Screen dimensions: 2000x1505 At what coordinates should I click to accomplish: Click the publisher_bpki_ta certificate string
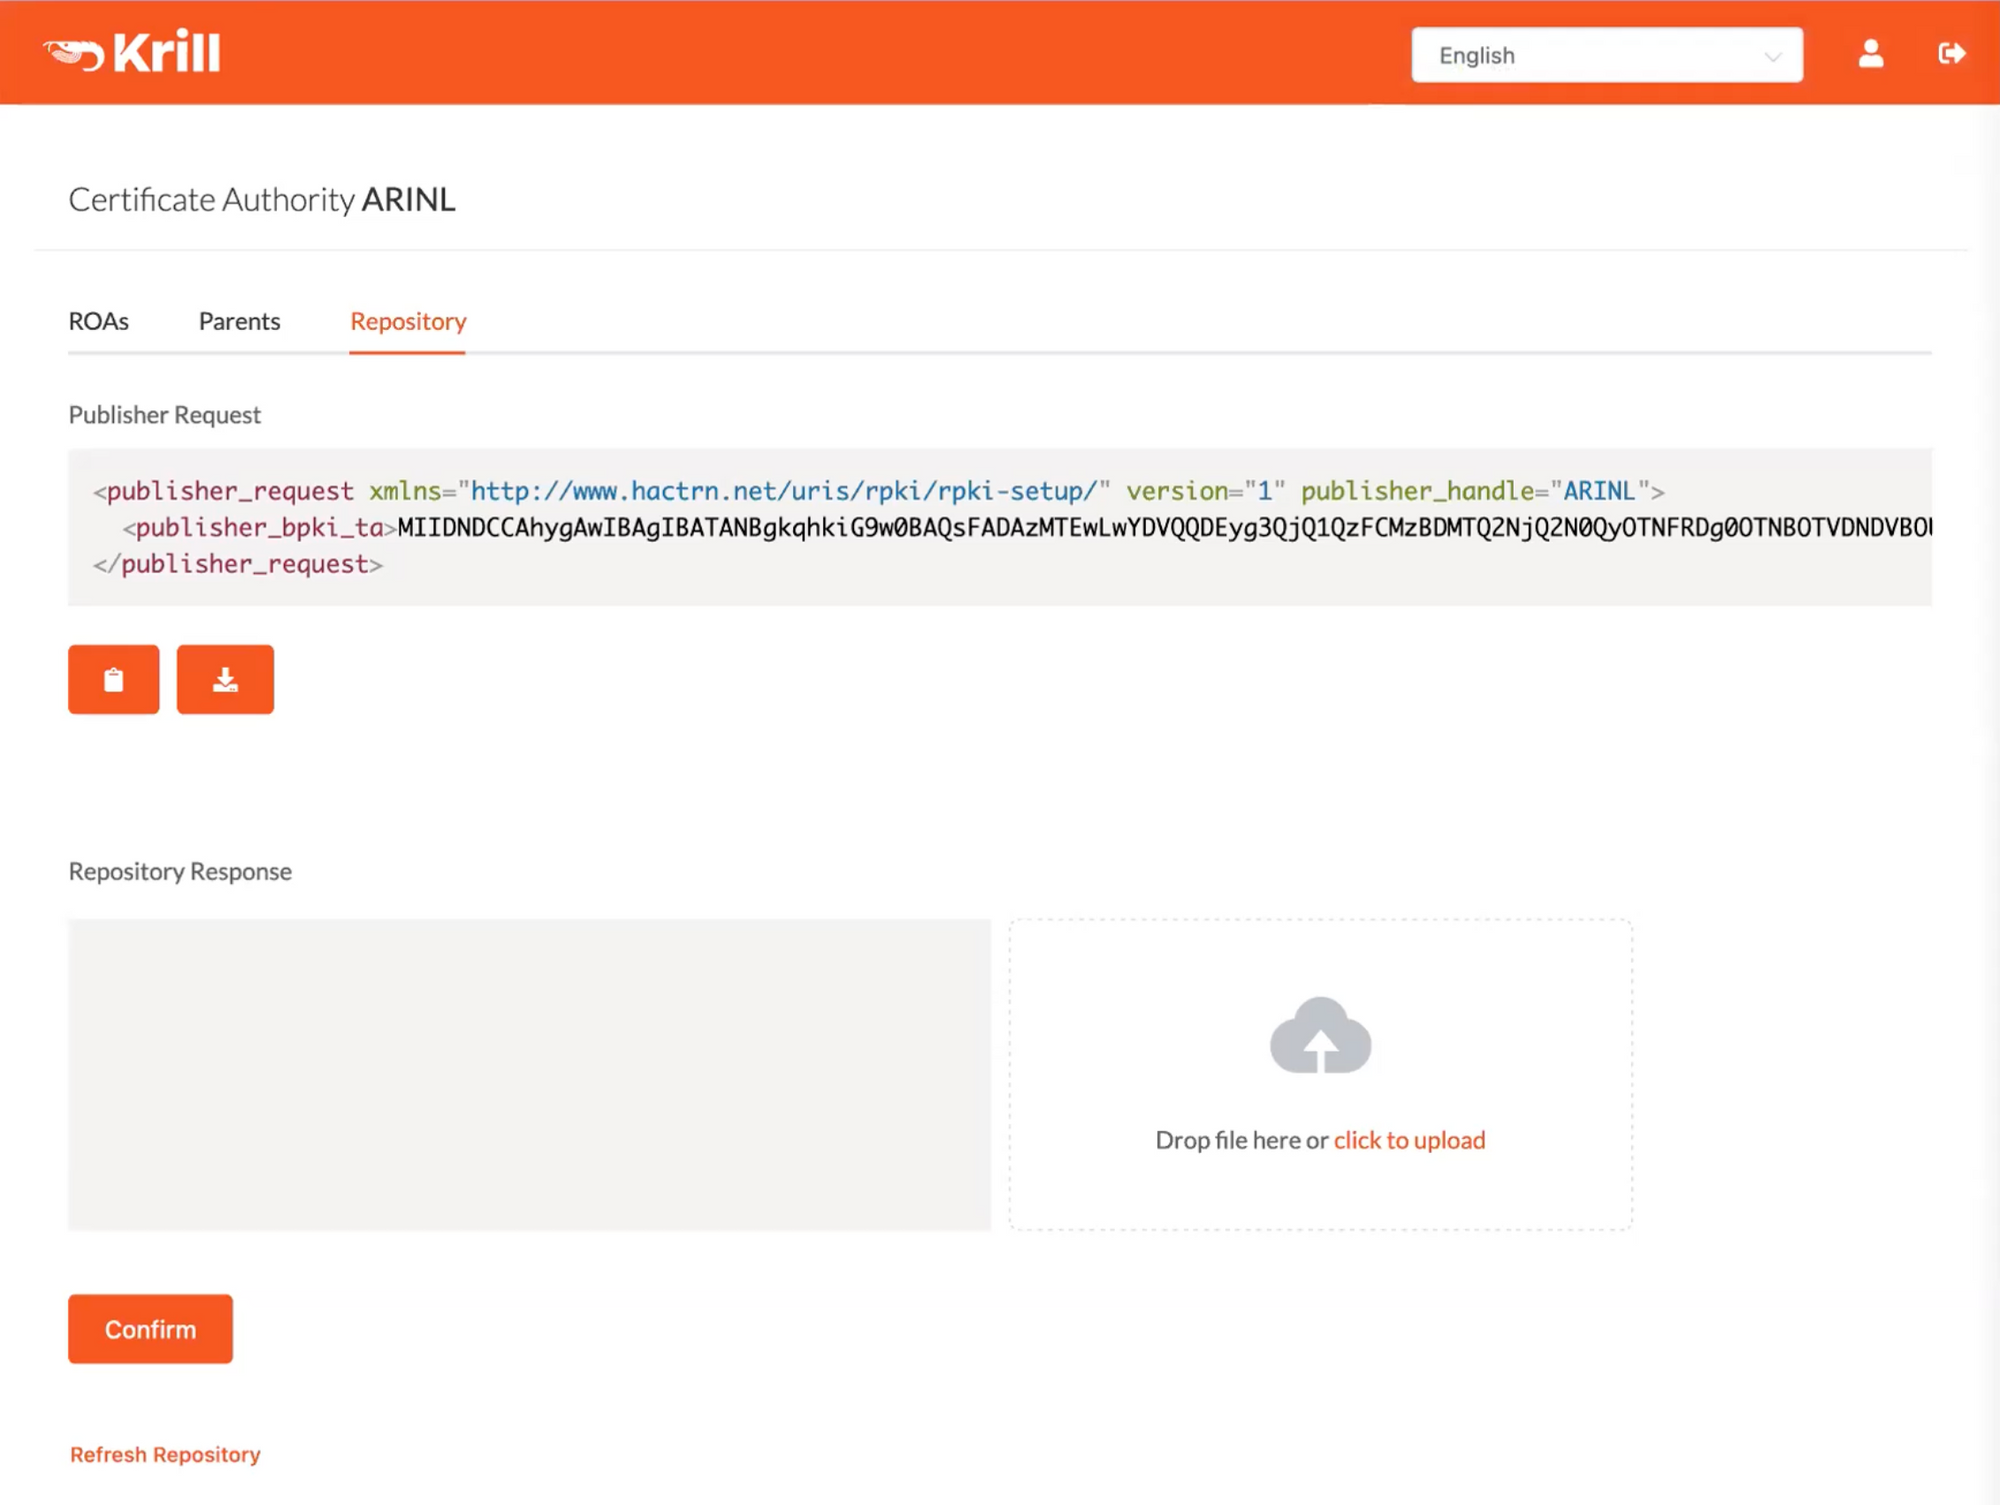(1160, 528)
